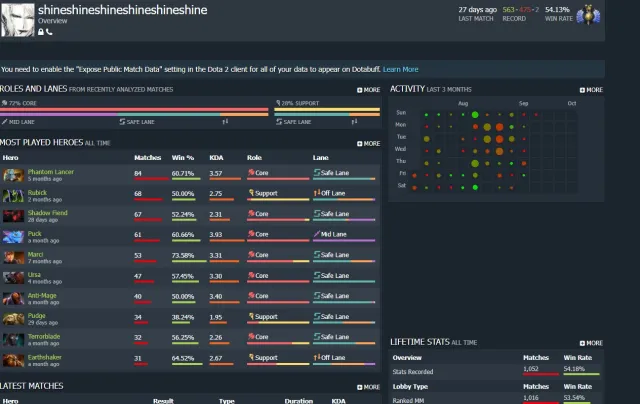Click the Lane column header

[320, 158]
